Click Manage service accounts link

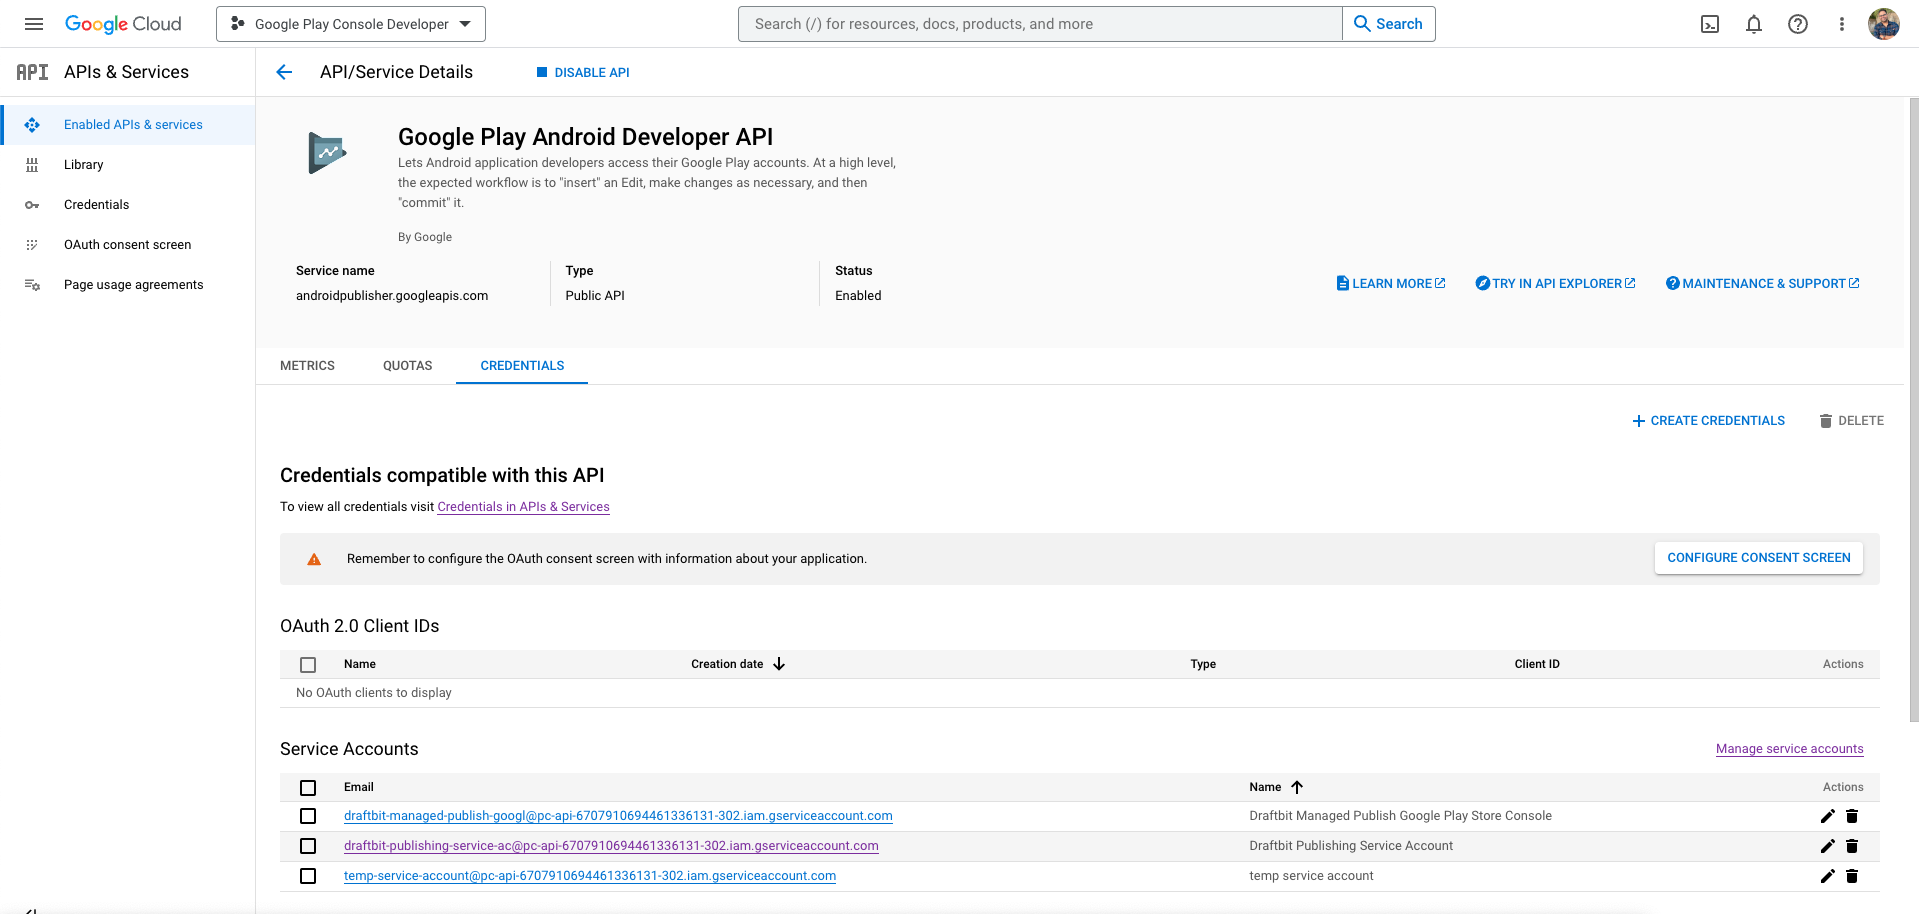click(x=1790, y=749)
